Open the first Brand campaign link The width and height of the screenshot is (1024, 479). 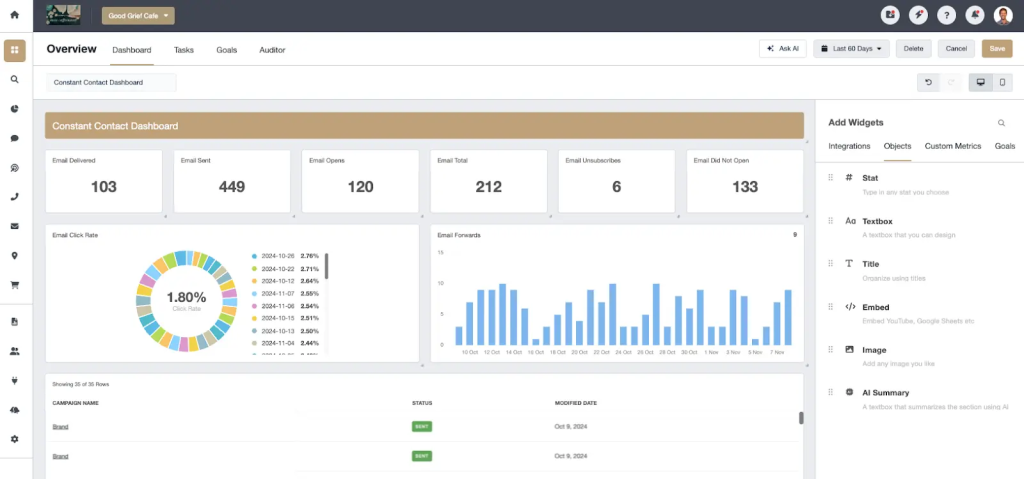pyautogui.click(x=60, y=427)
